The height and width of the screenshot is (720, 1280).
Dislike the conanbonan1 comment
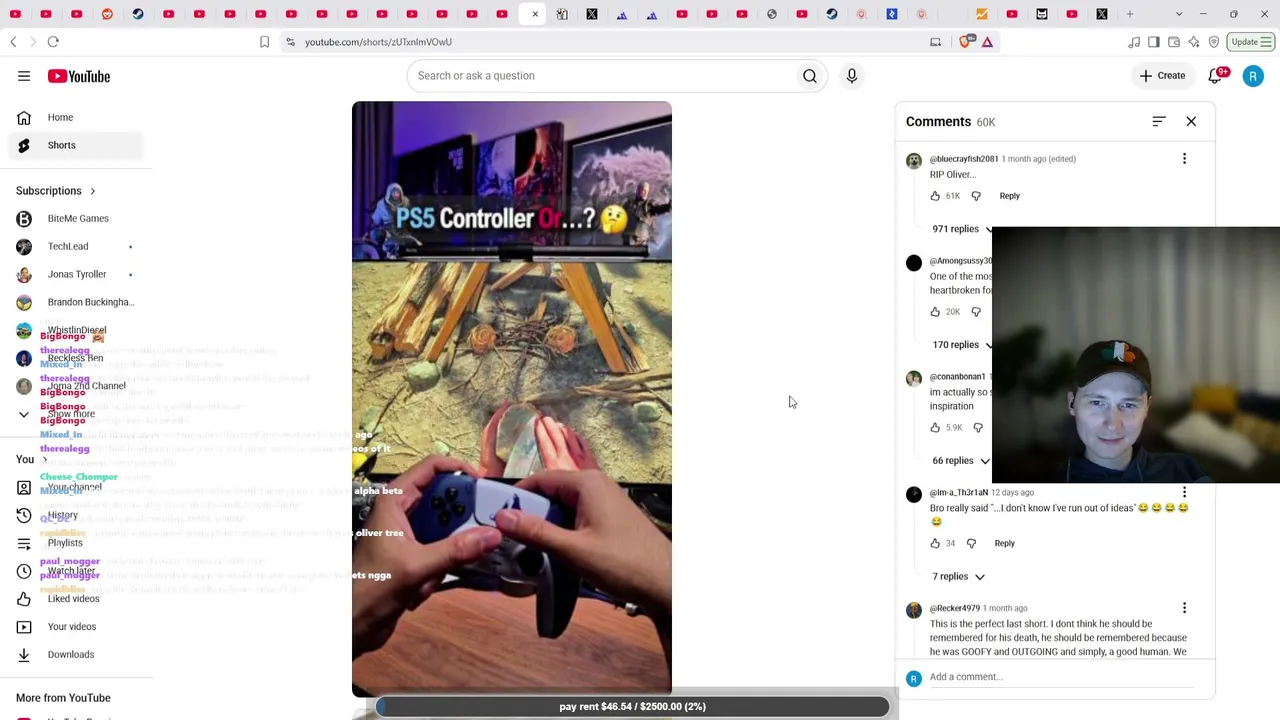pos(978,428)
